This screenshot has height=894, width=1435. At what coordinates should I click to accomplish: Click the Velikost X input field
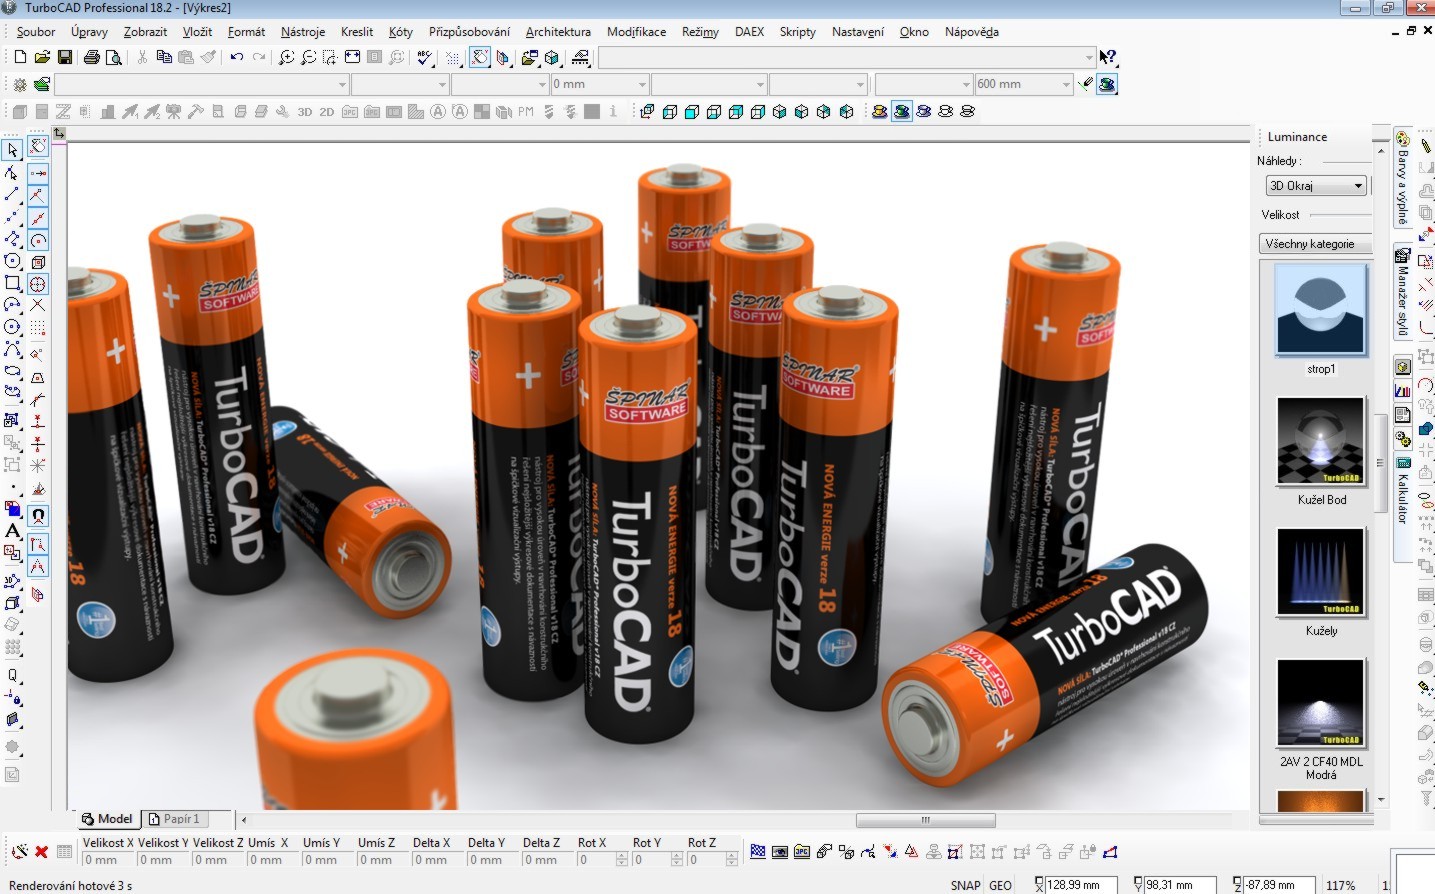(x=108, y=860)
